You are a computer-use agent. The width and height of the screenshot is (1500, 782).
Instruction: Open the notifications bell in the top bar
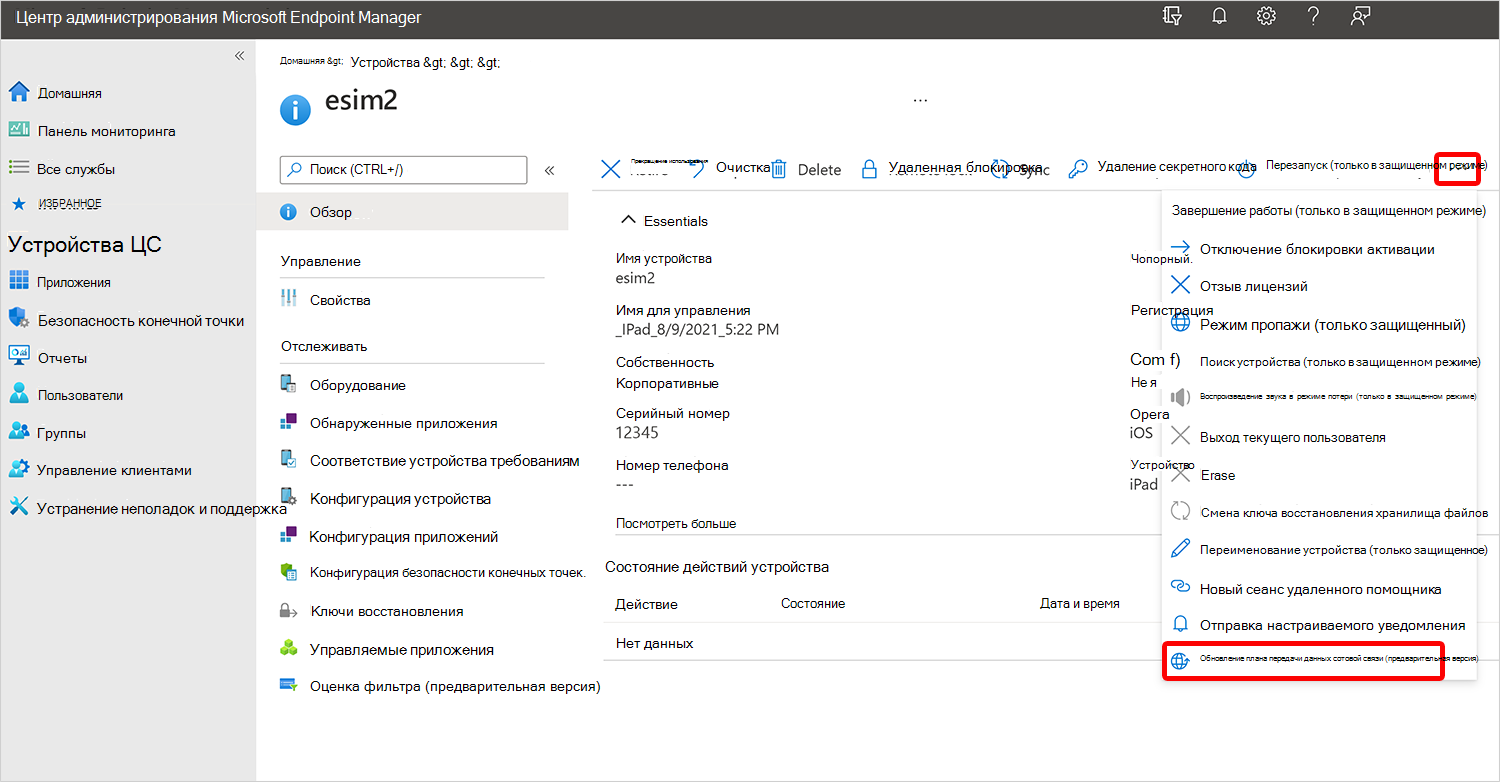[x=1219, y=16]
